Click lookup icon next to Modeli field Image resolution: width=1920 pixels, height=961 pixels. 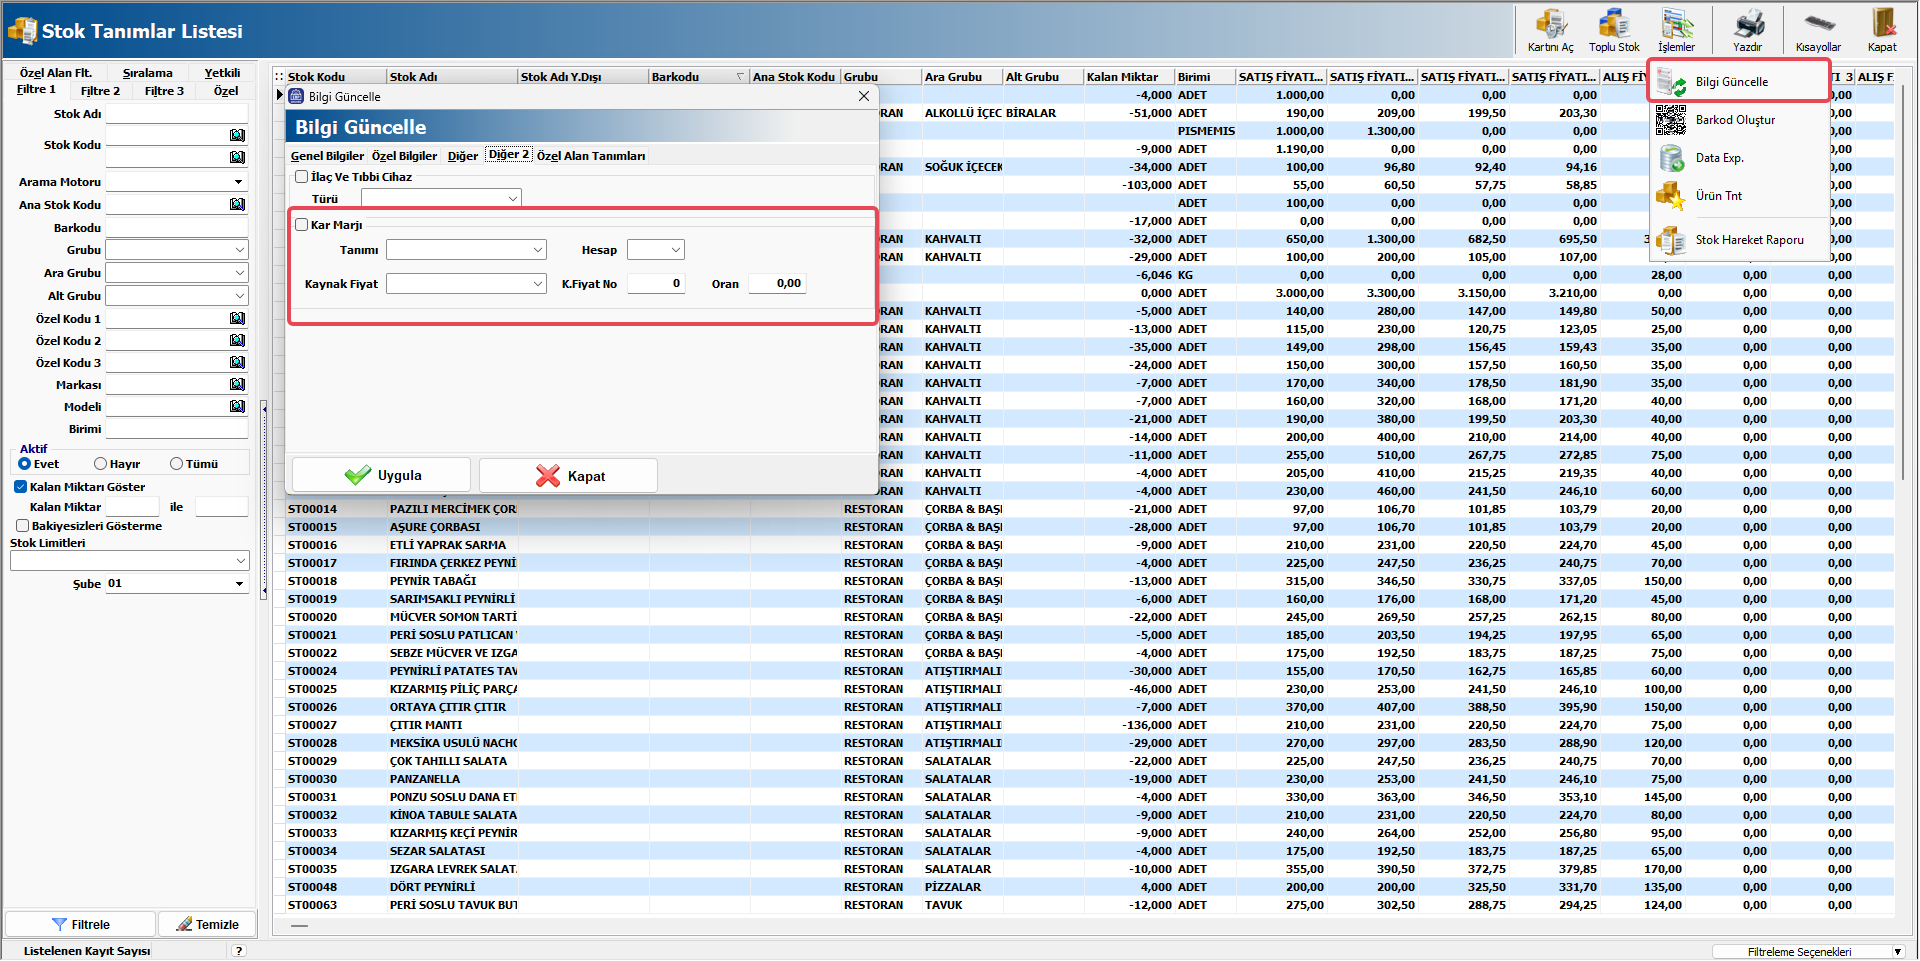tap(237, 406)
